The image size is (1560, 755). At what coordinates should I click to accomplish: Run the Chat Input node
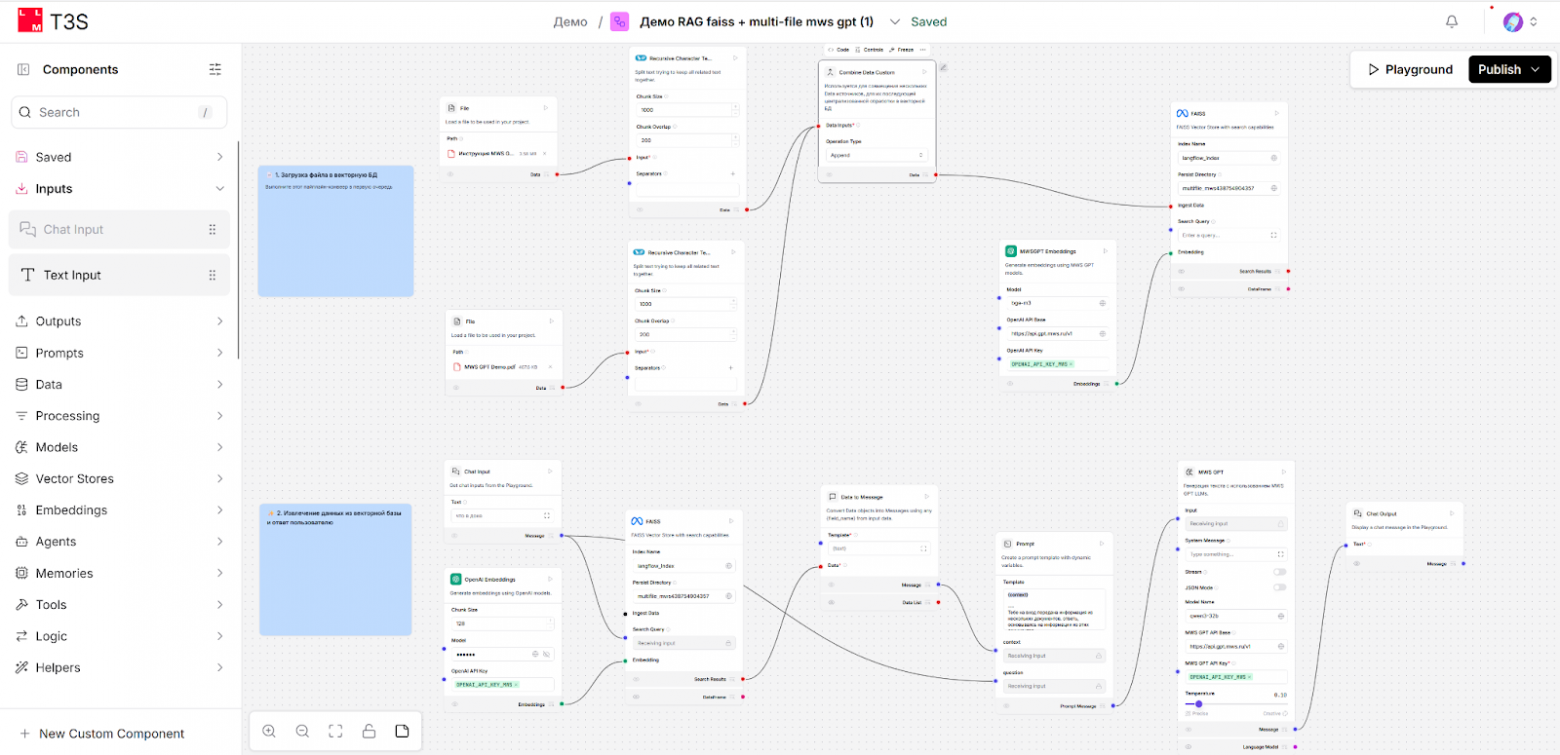tap(550, 471)
